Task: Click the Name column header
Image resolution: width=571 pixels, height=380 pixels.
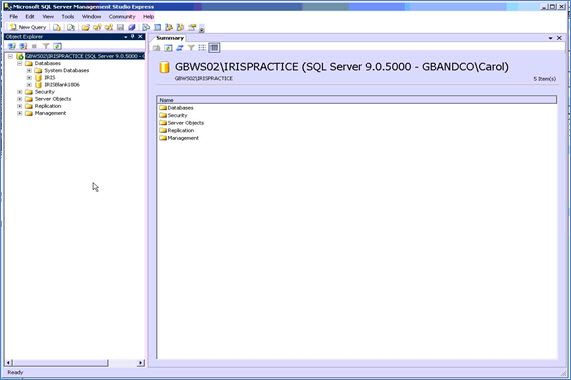Action: click(357, 100)
